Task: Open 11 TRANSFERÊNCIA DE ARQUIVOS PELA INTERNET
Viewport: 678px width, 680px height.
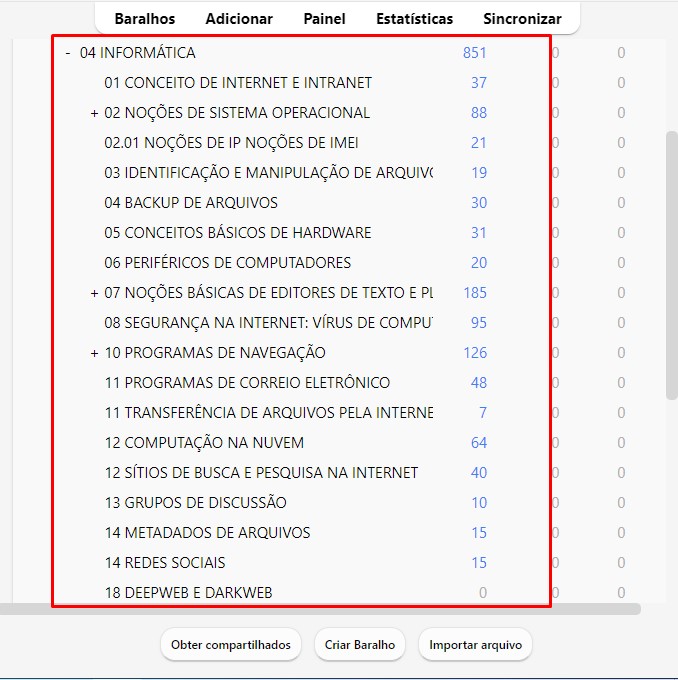Action: [x=269, y=412]
